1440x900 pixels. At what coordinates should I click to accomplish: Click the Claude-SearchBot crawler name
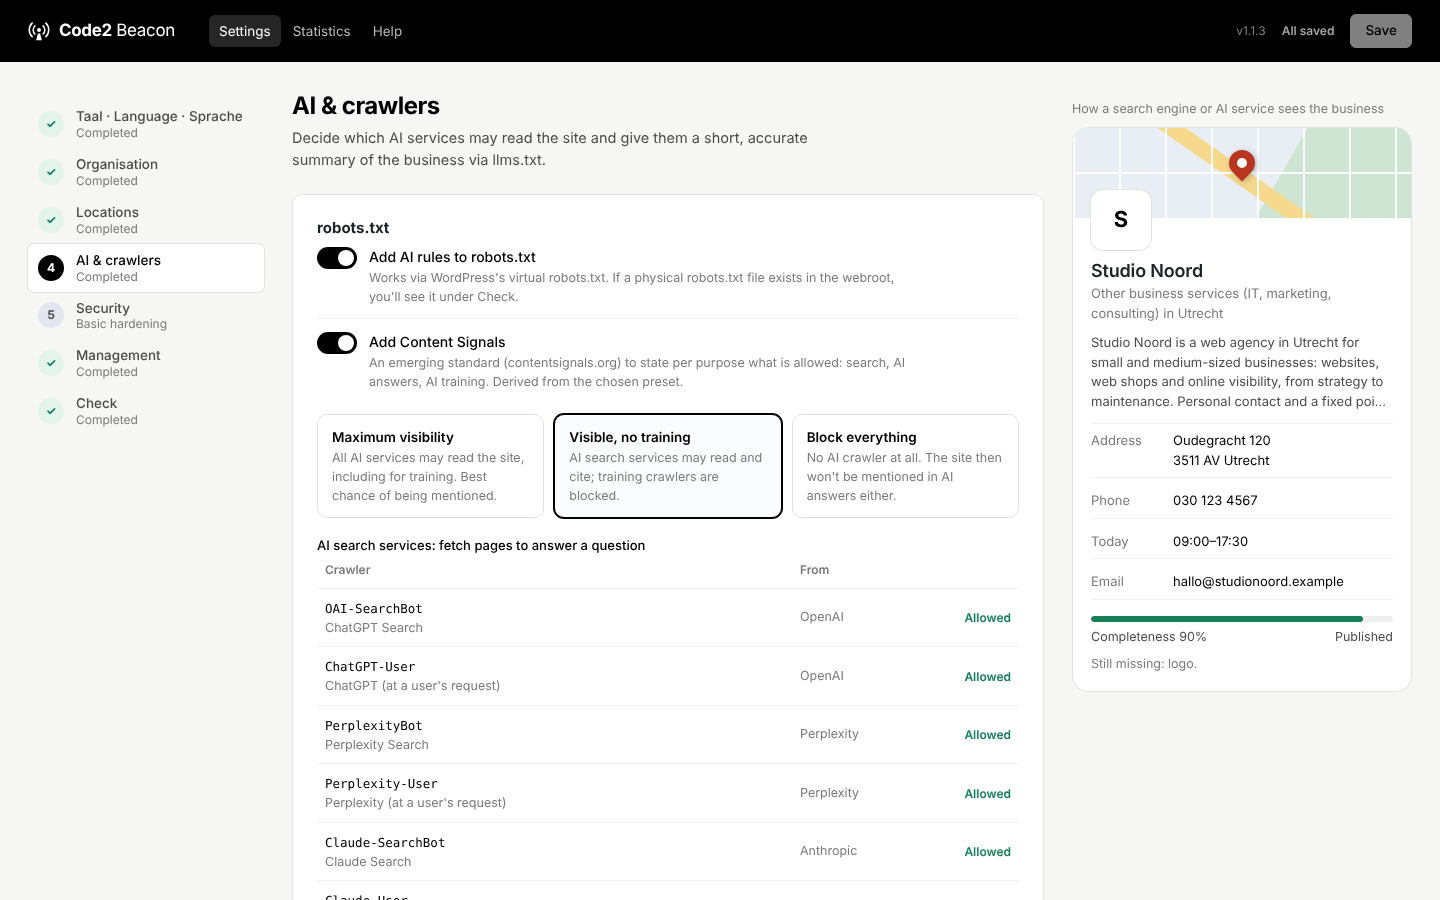385,843
